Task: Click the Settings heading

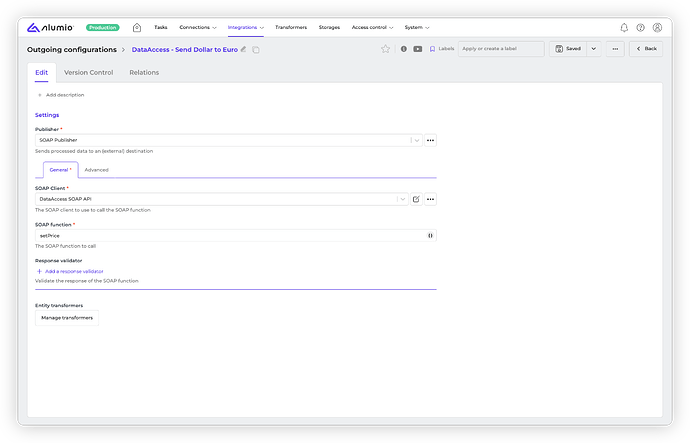Action: pos(47,115)
